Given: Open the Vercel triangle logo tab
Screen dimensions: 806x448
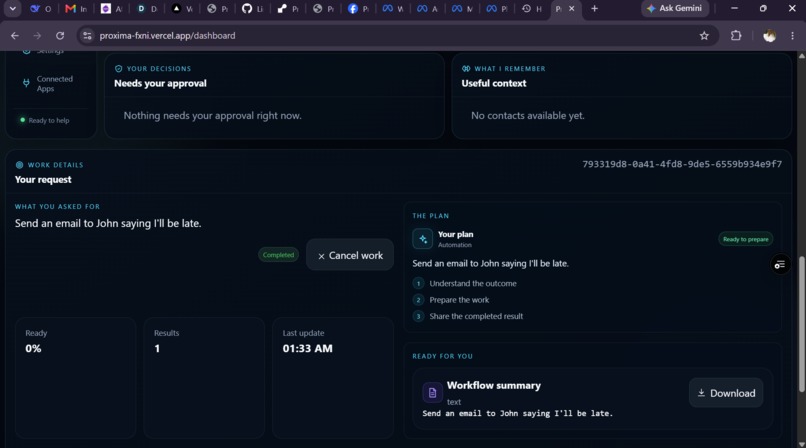Looking at the screenshot, I should click(x=182, y=9).
